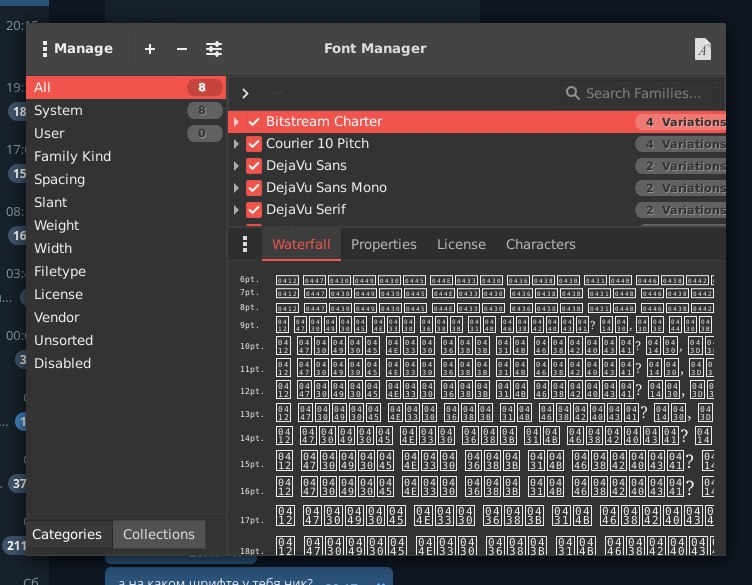The width and height of the screenshot is (752, 585).
Task: Remove fonts with the minus icon
Action: coord(182,49)
